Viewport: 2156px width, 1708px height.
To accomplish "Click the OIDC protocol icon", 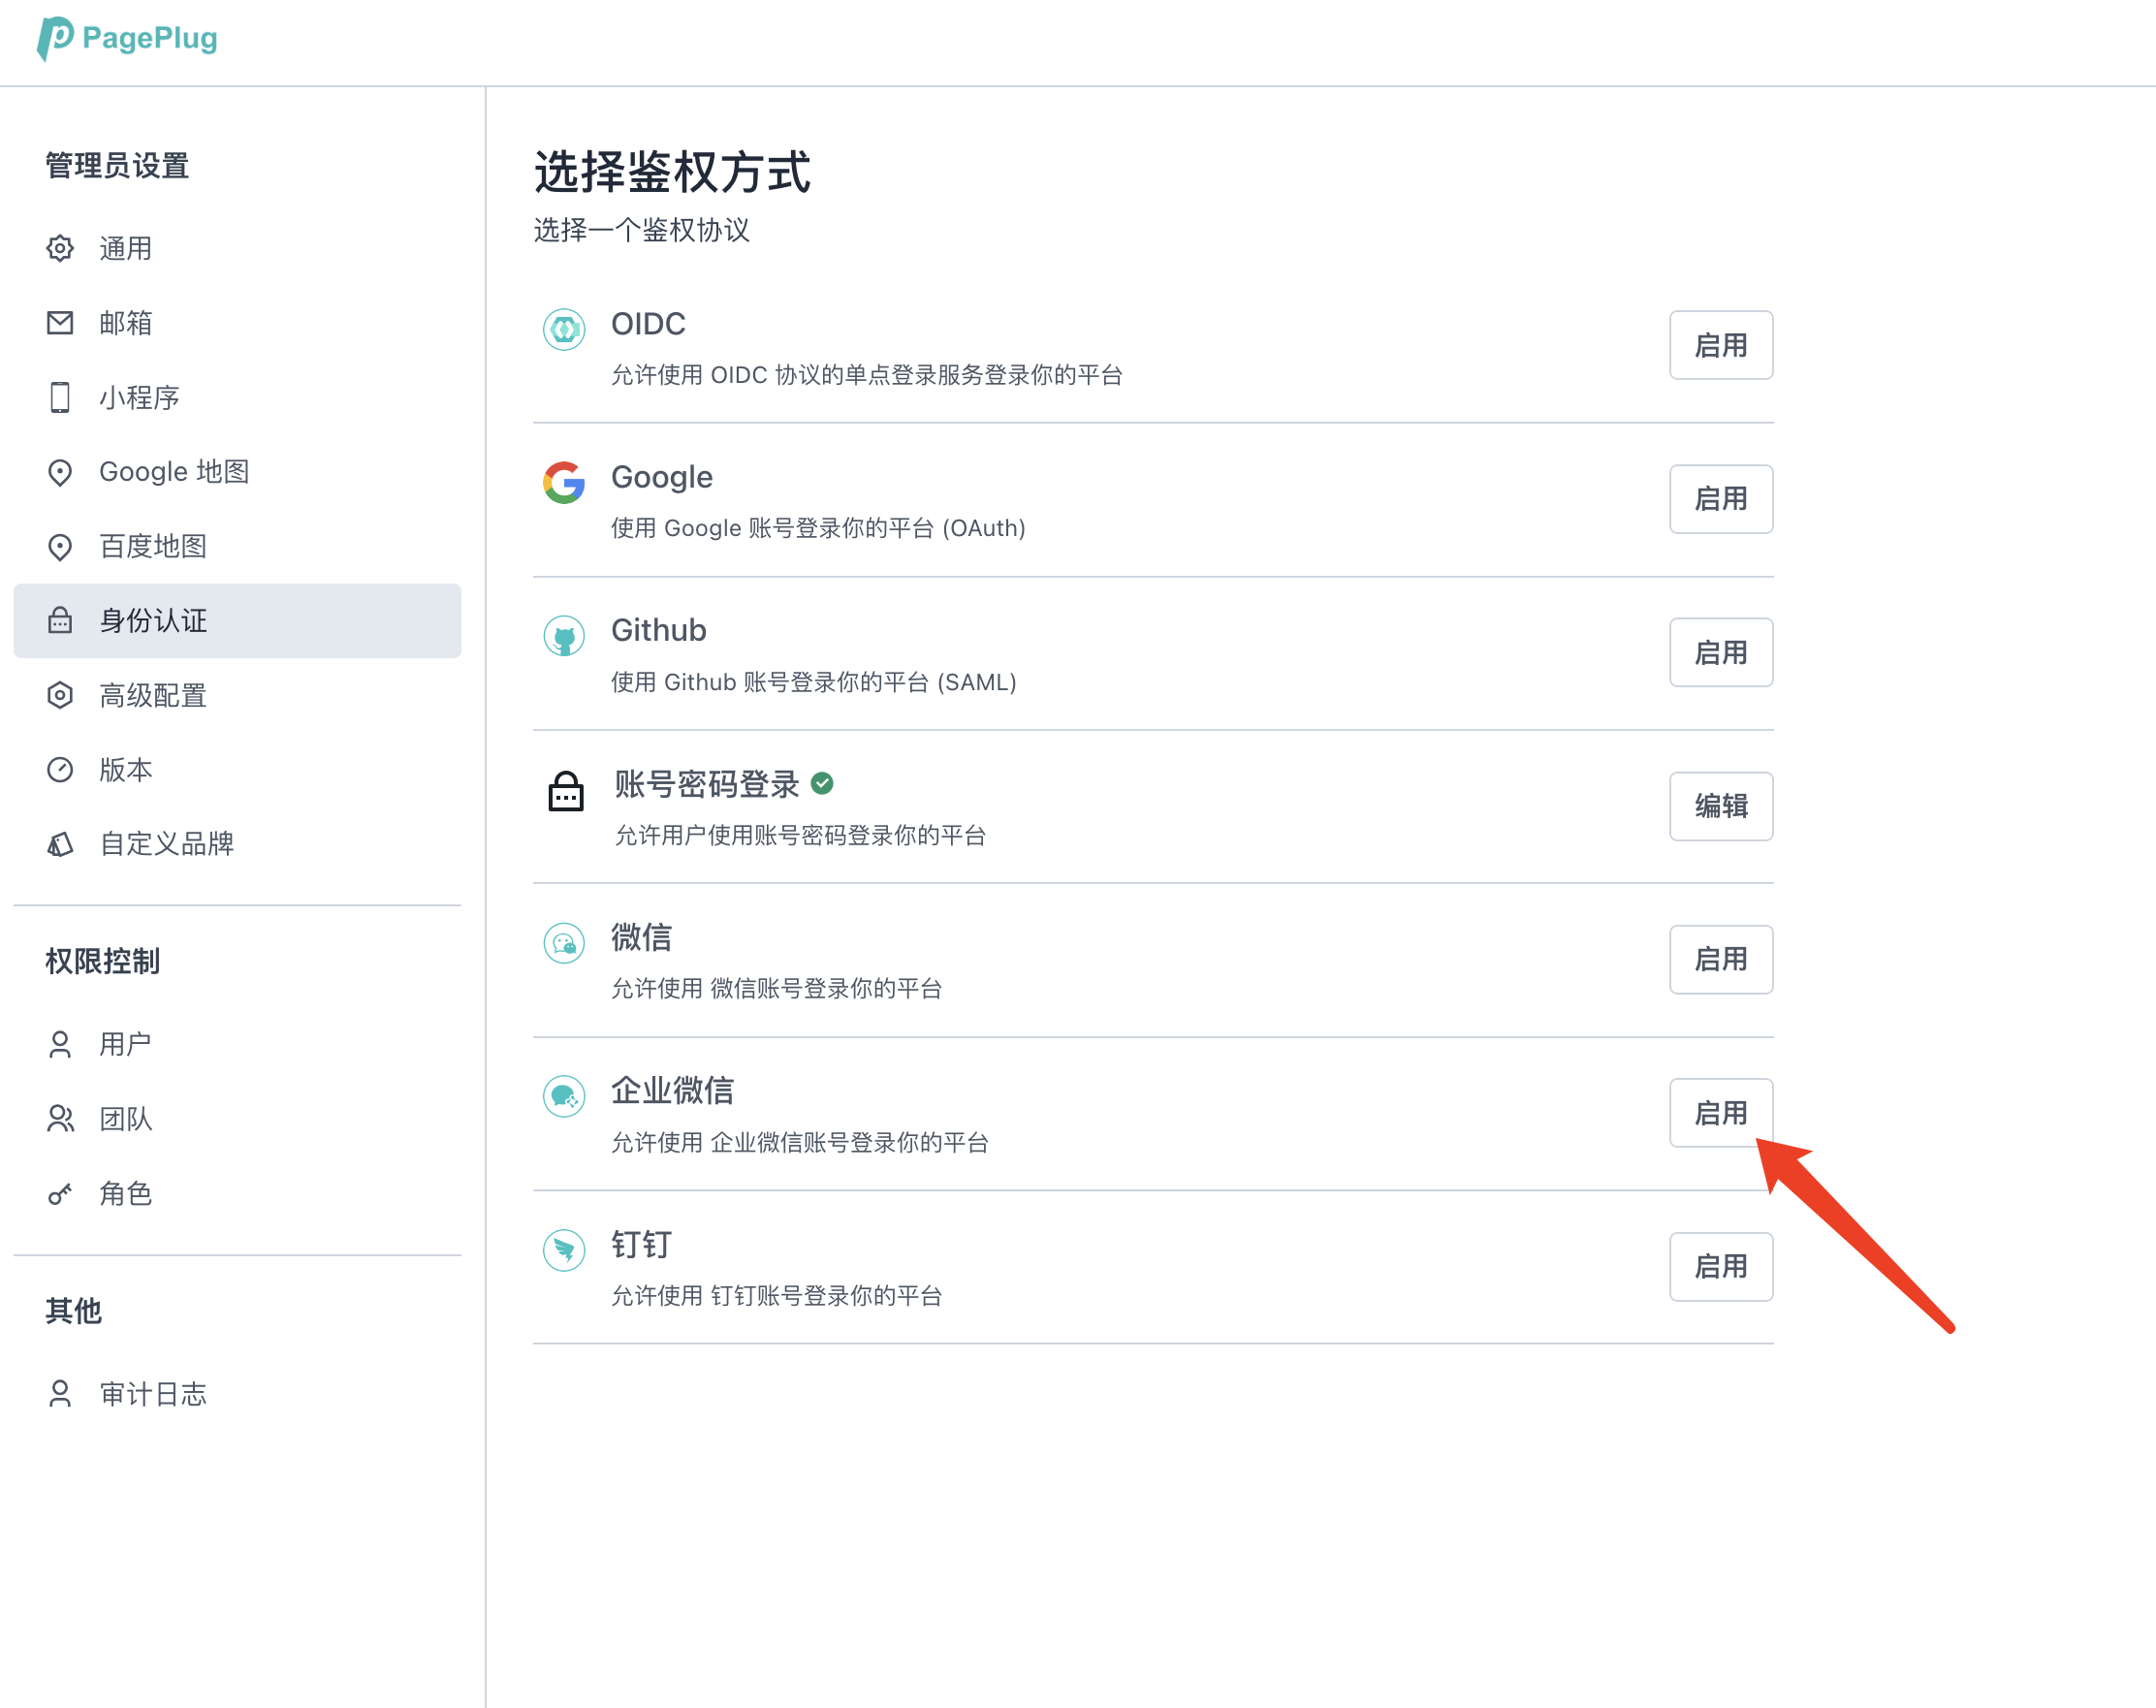I will click(x=564, y=329).
